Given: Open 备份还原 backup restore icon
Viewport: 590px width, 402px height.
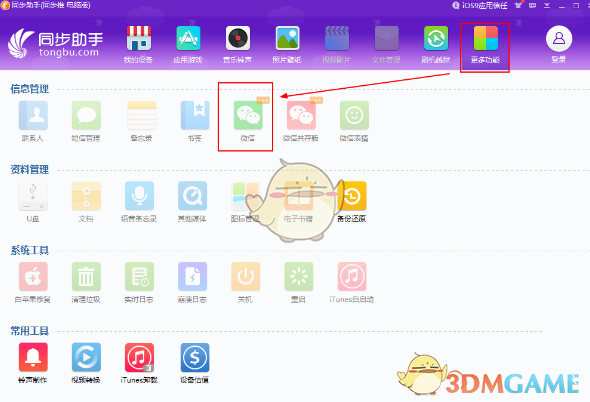Looking at the screenshot, I should pyautogui.click(x=351, y=196).
